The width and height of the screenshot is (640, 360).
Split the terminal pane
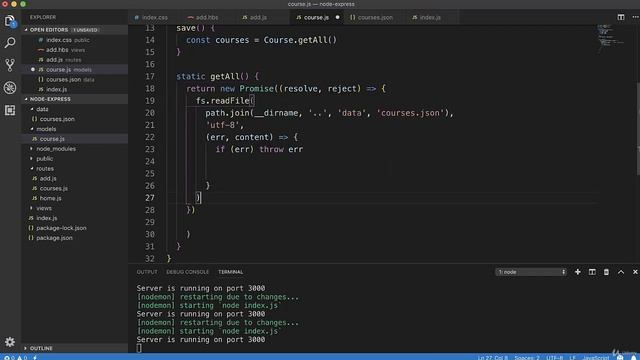pyautogui.click(x=592, y=272)
